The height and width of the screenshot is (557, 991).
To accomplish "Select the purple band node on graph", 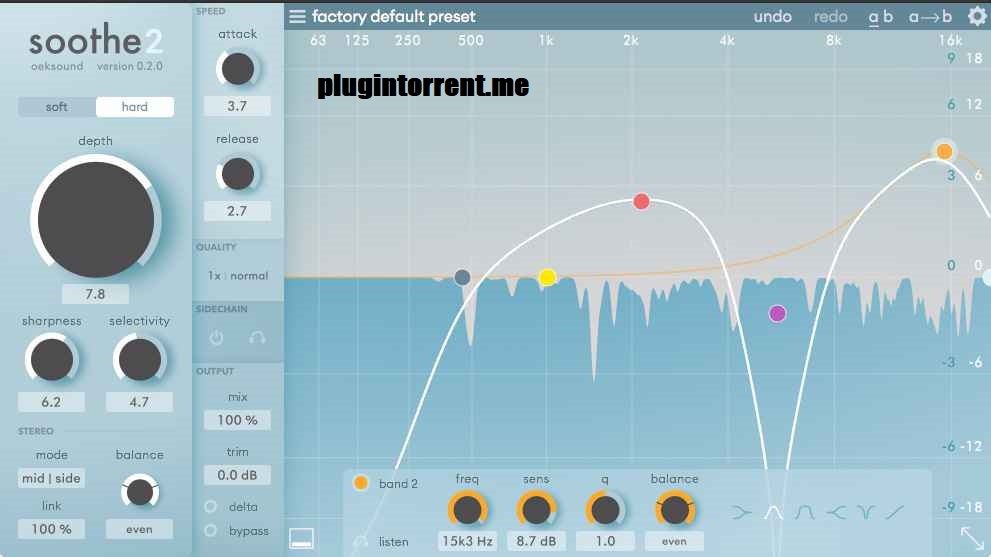I will [777, 313].
